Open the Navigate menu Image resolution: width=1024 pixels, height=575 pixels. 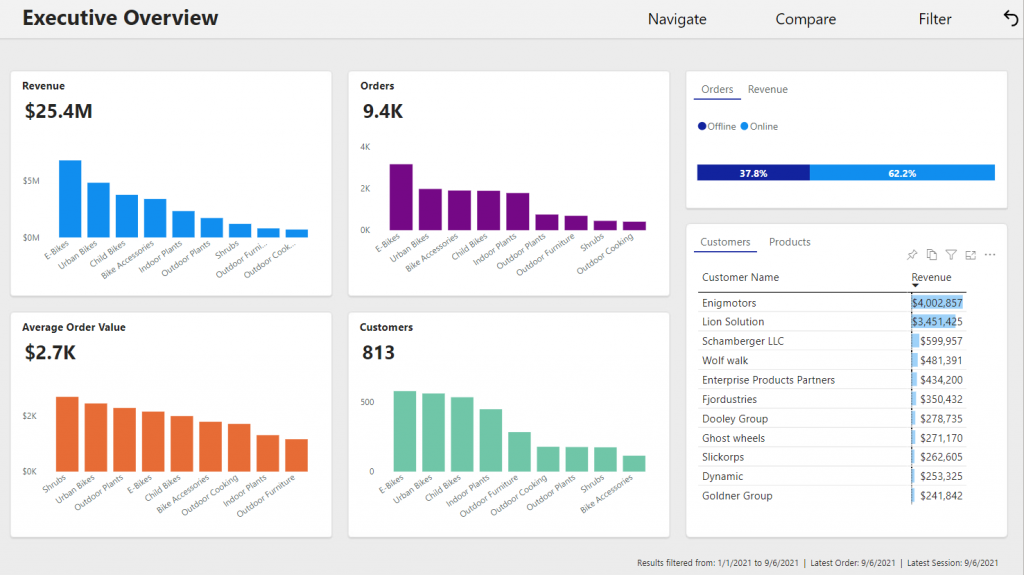coord(677,19)
